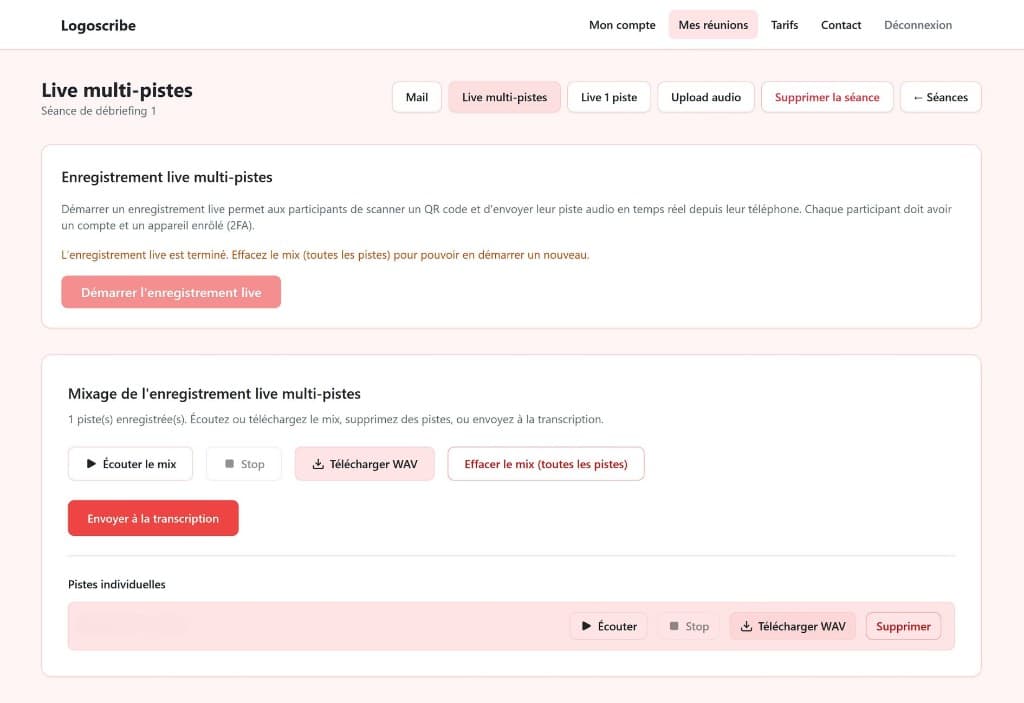Click the Déconnexion link

[x=917, y=25]
